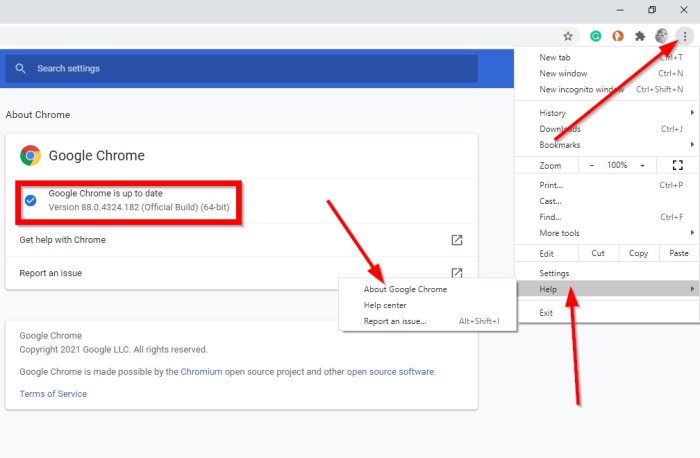Open the Terms of Service link
The height and width of the screenshot is (458, 700).
tap(53, 394)
